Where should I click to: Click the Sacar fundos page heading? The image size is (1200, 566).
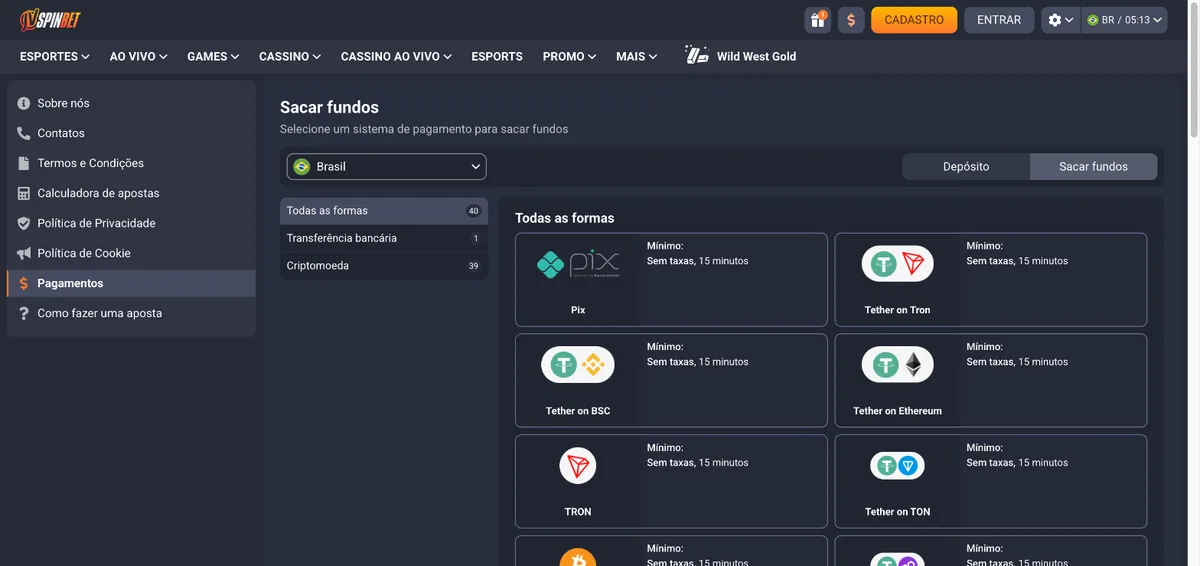(x=329, y=107)
